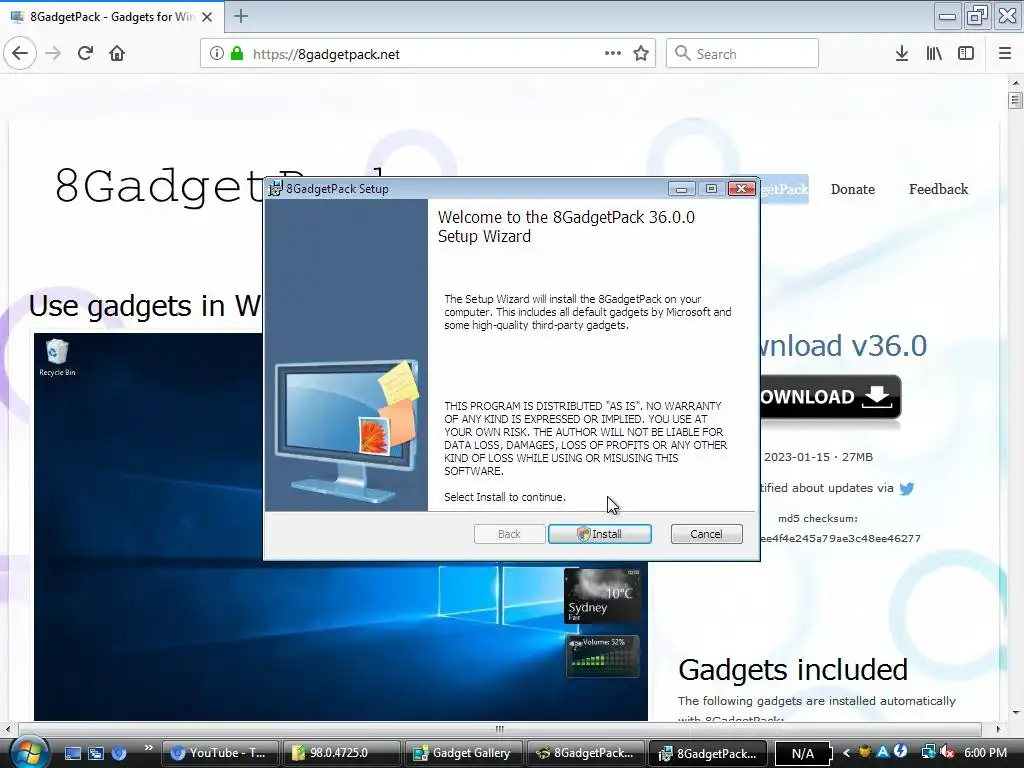Go forward in browser history
The height and width of the screenshot is (768, 1024).
click(53, 54)
